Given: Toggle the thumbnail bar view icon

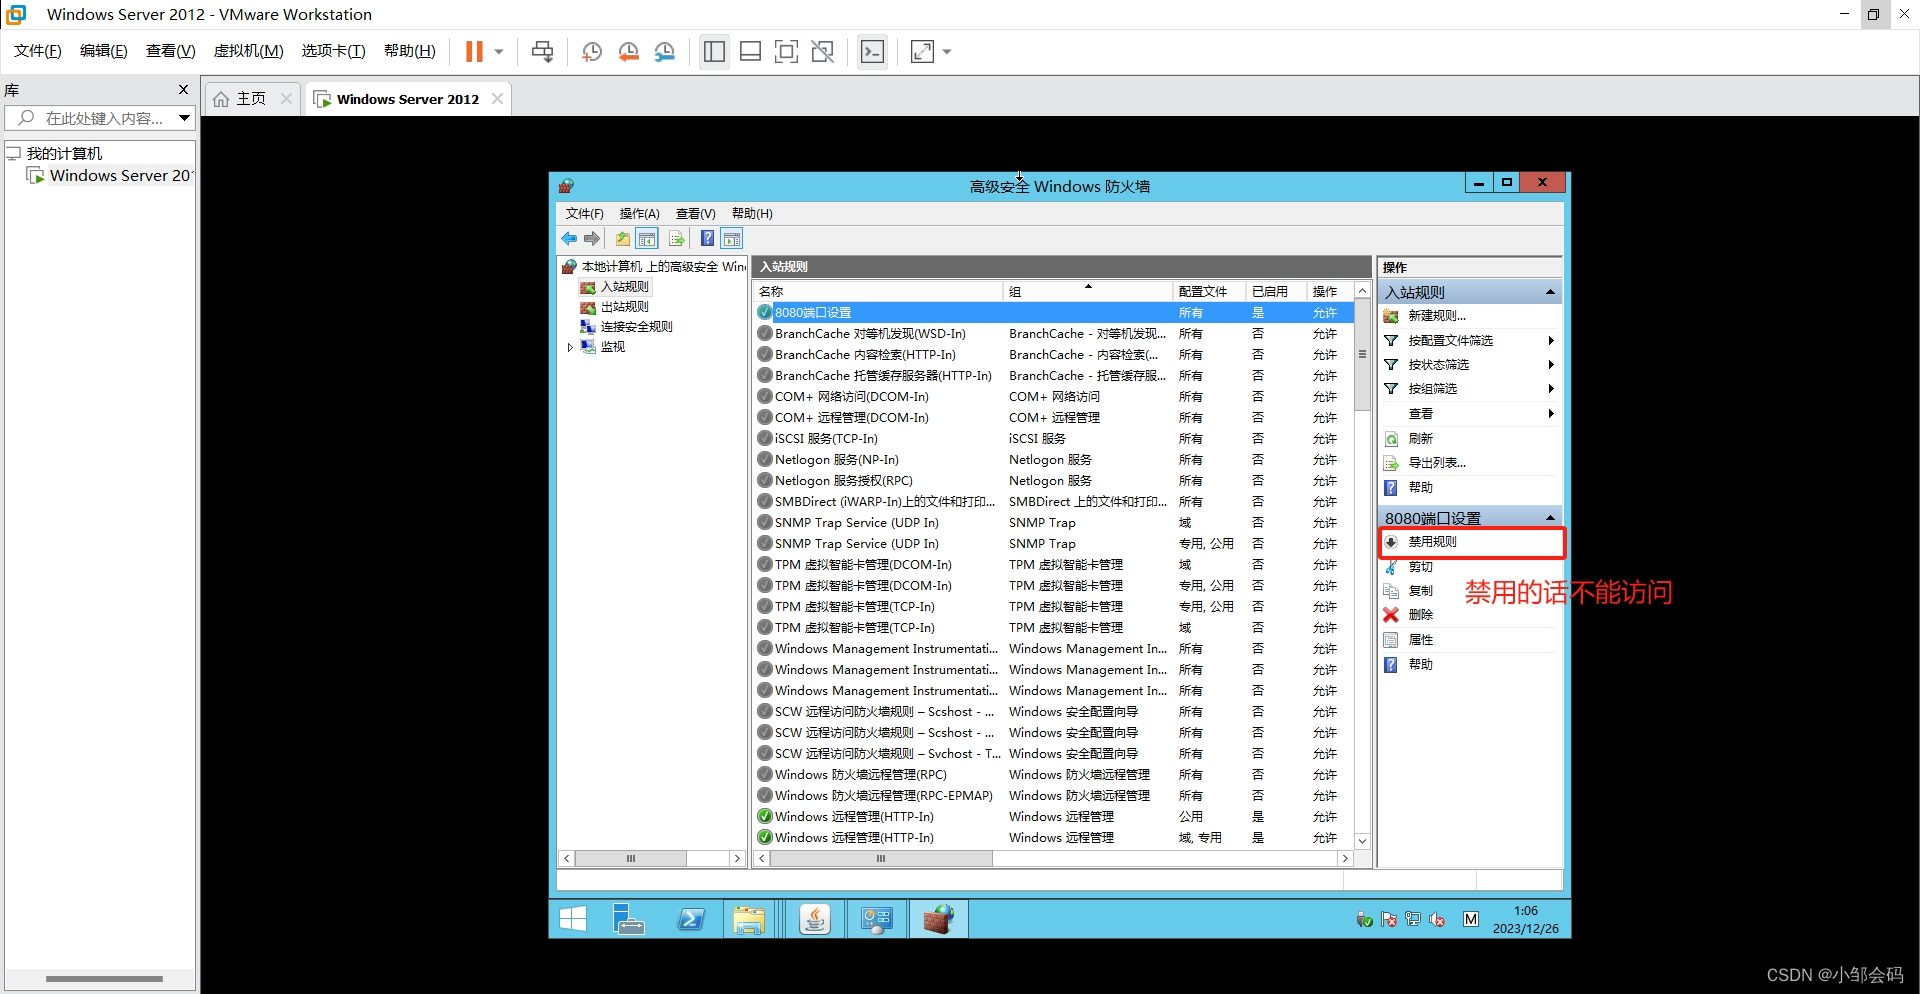Looking at the screenshot, I should [x=750, y=52].
